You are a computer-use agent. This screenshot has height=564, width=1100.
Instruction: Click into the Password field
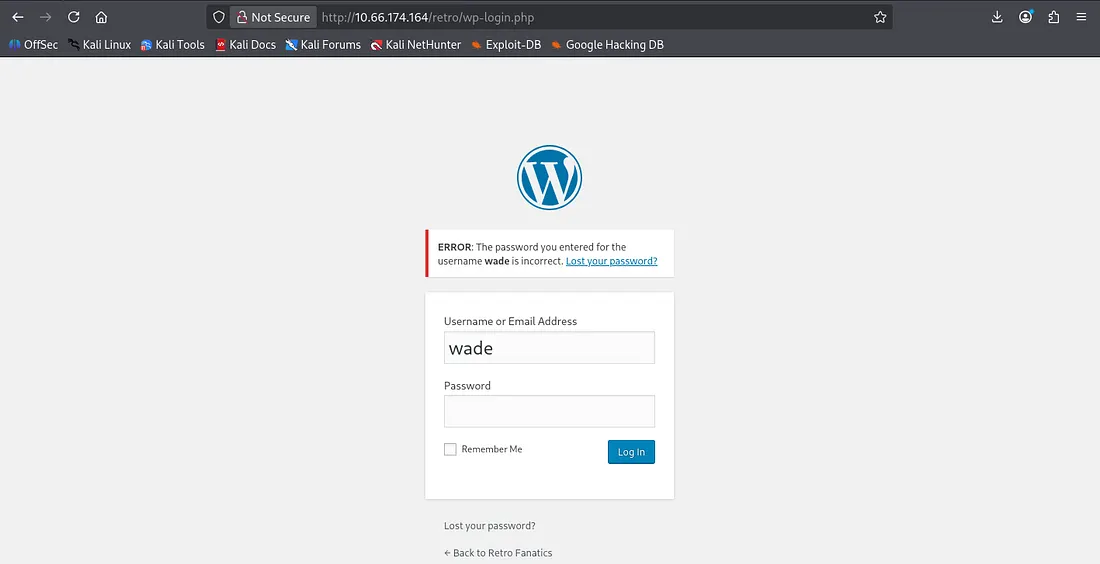549,411
